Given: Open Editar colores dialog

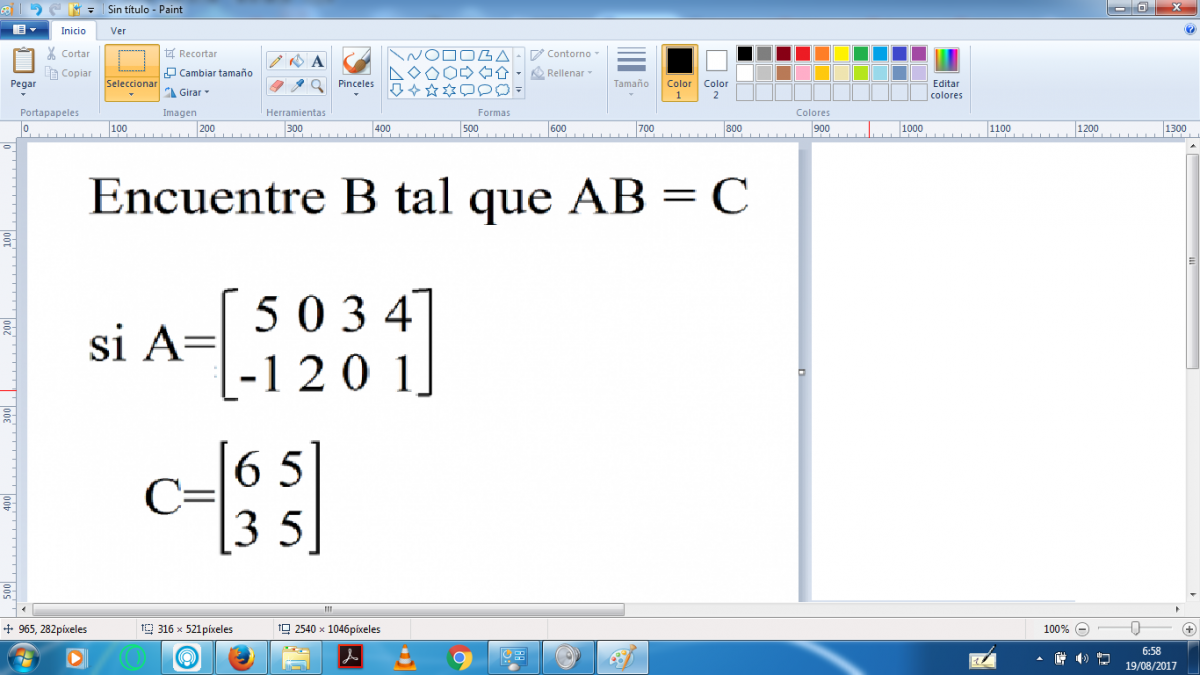Looking at the screenshot, I should point(946,73).
